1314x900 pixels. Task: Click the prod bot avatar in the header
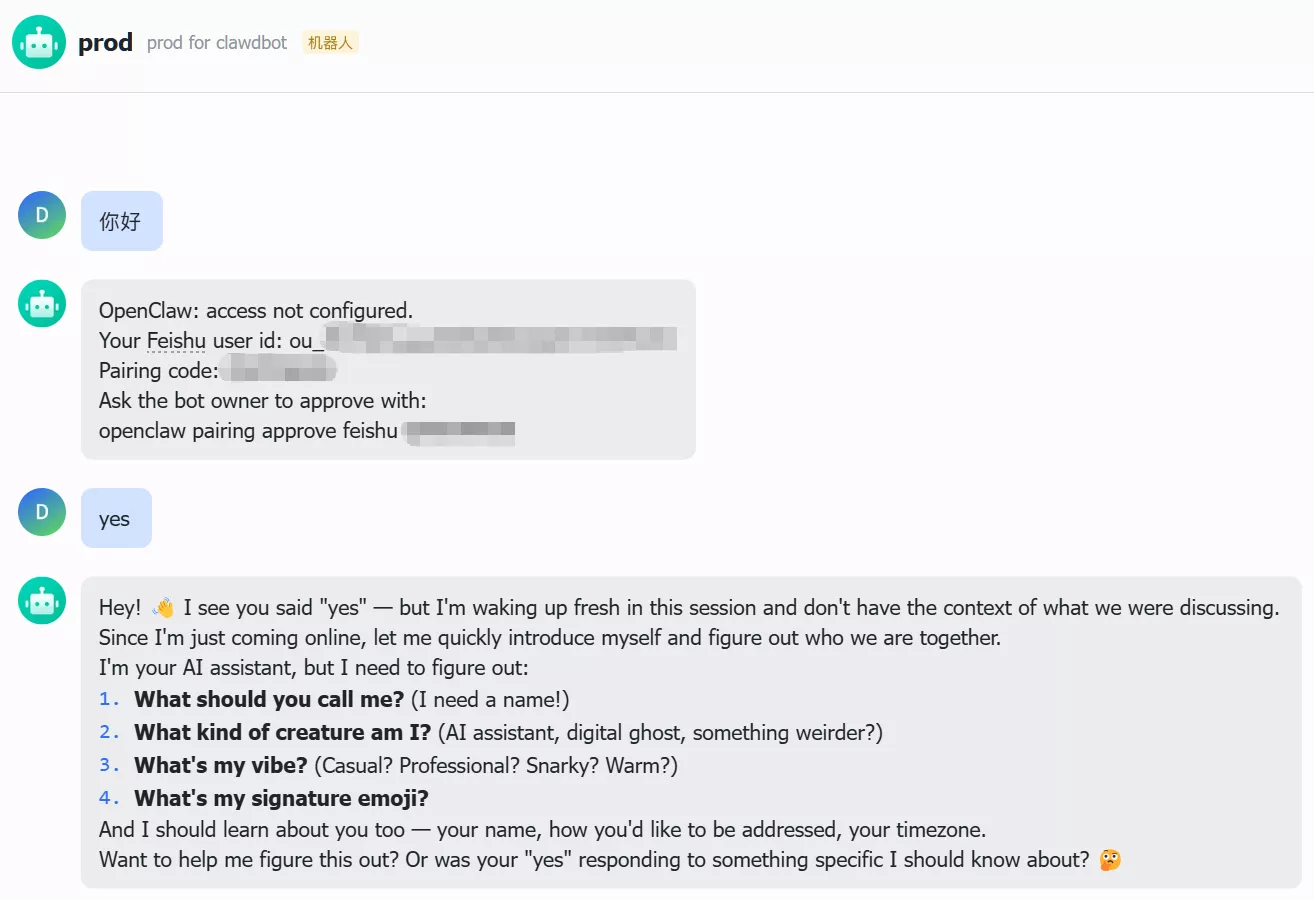40,42
